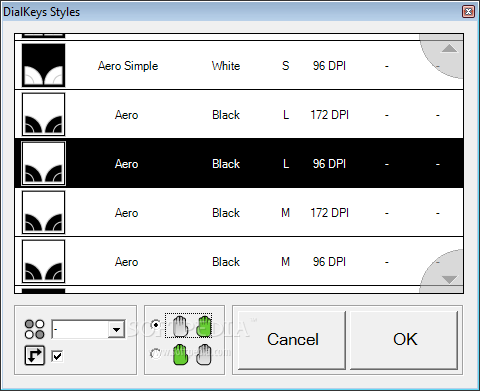Click the green left hand icon, bottom row
Viewport: 480px width, 391px height.
pyautogui.click(x=180, y=354)
